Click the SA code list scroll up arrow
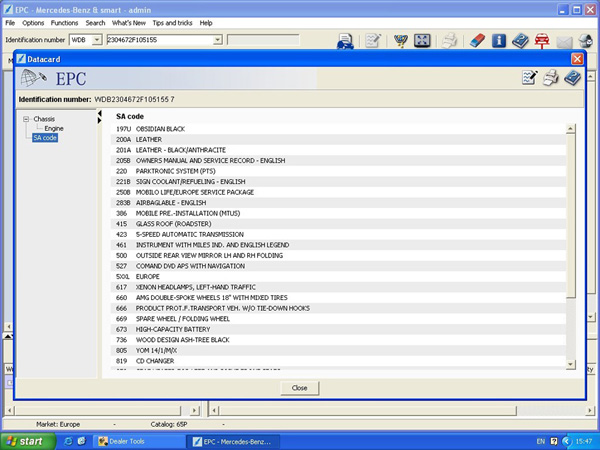 (x=570, y=129)
